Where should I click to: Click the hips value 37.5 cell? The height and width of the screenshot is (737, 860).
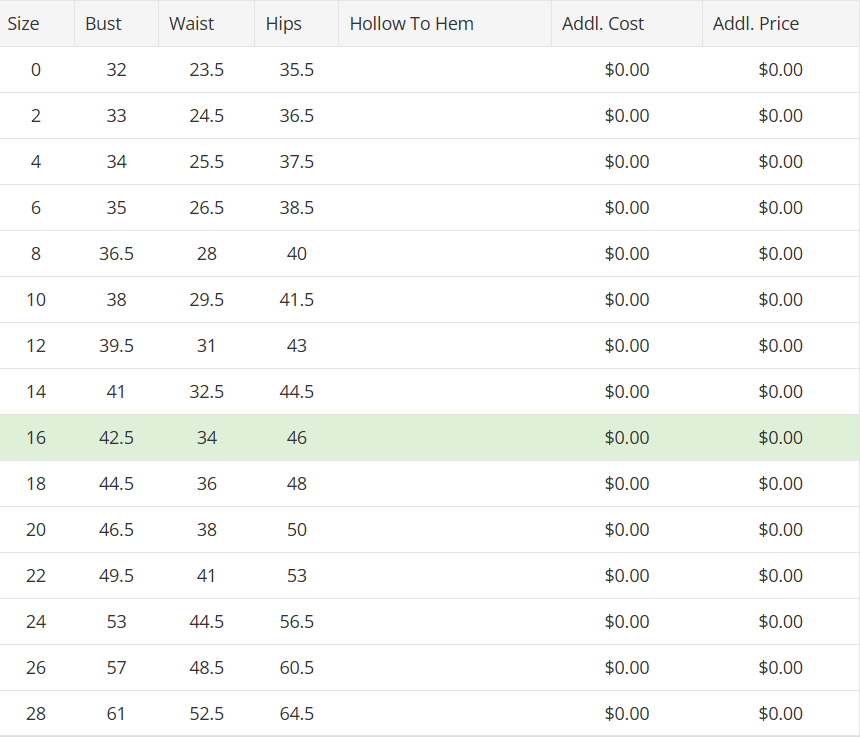pyautogui.click(x=296, y=162)
